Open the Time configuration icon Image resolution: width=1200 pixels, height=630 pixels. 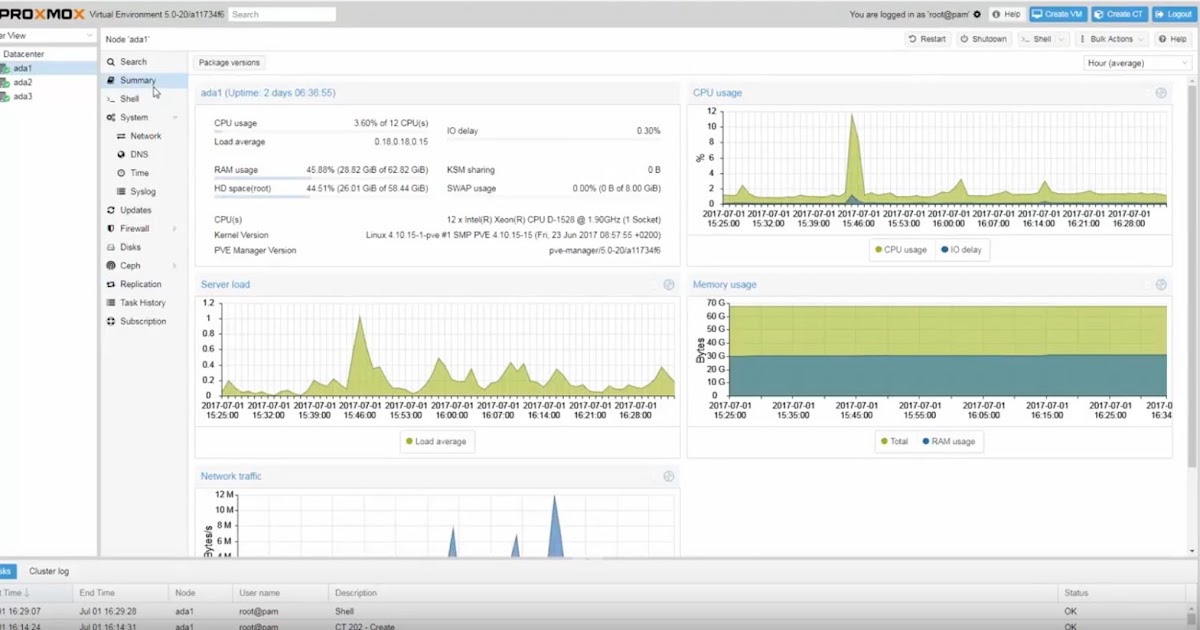pyautogui.click(x=121, y=173)
